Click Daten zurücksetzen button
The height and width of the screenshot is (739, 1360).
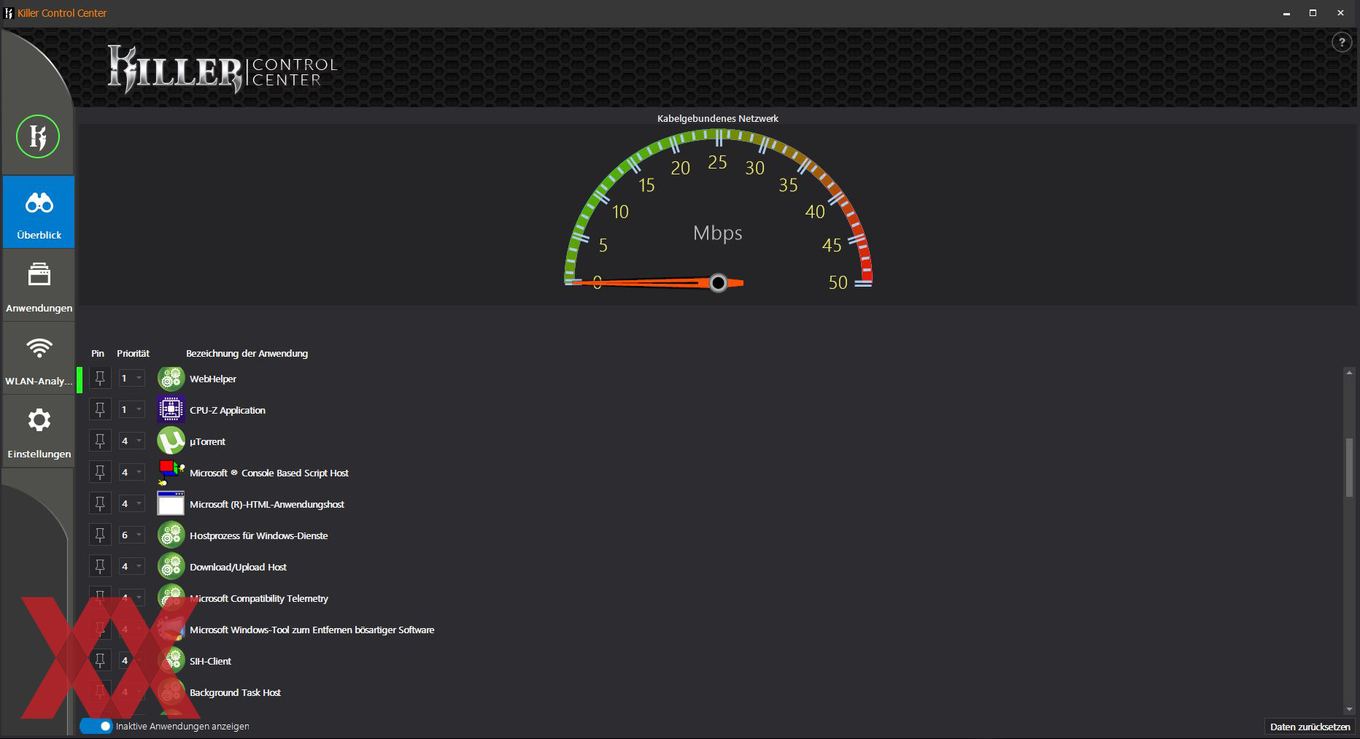[x=1310, y=727]
